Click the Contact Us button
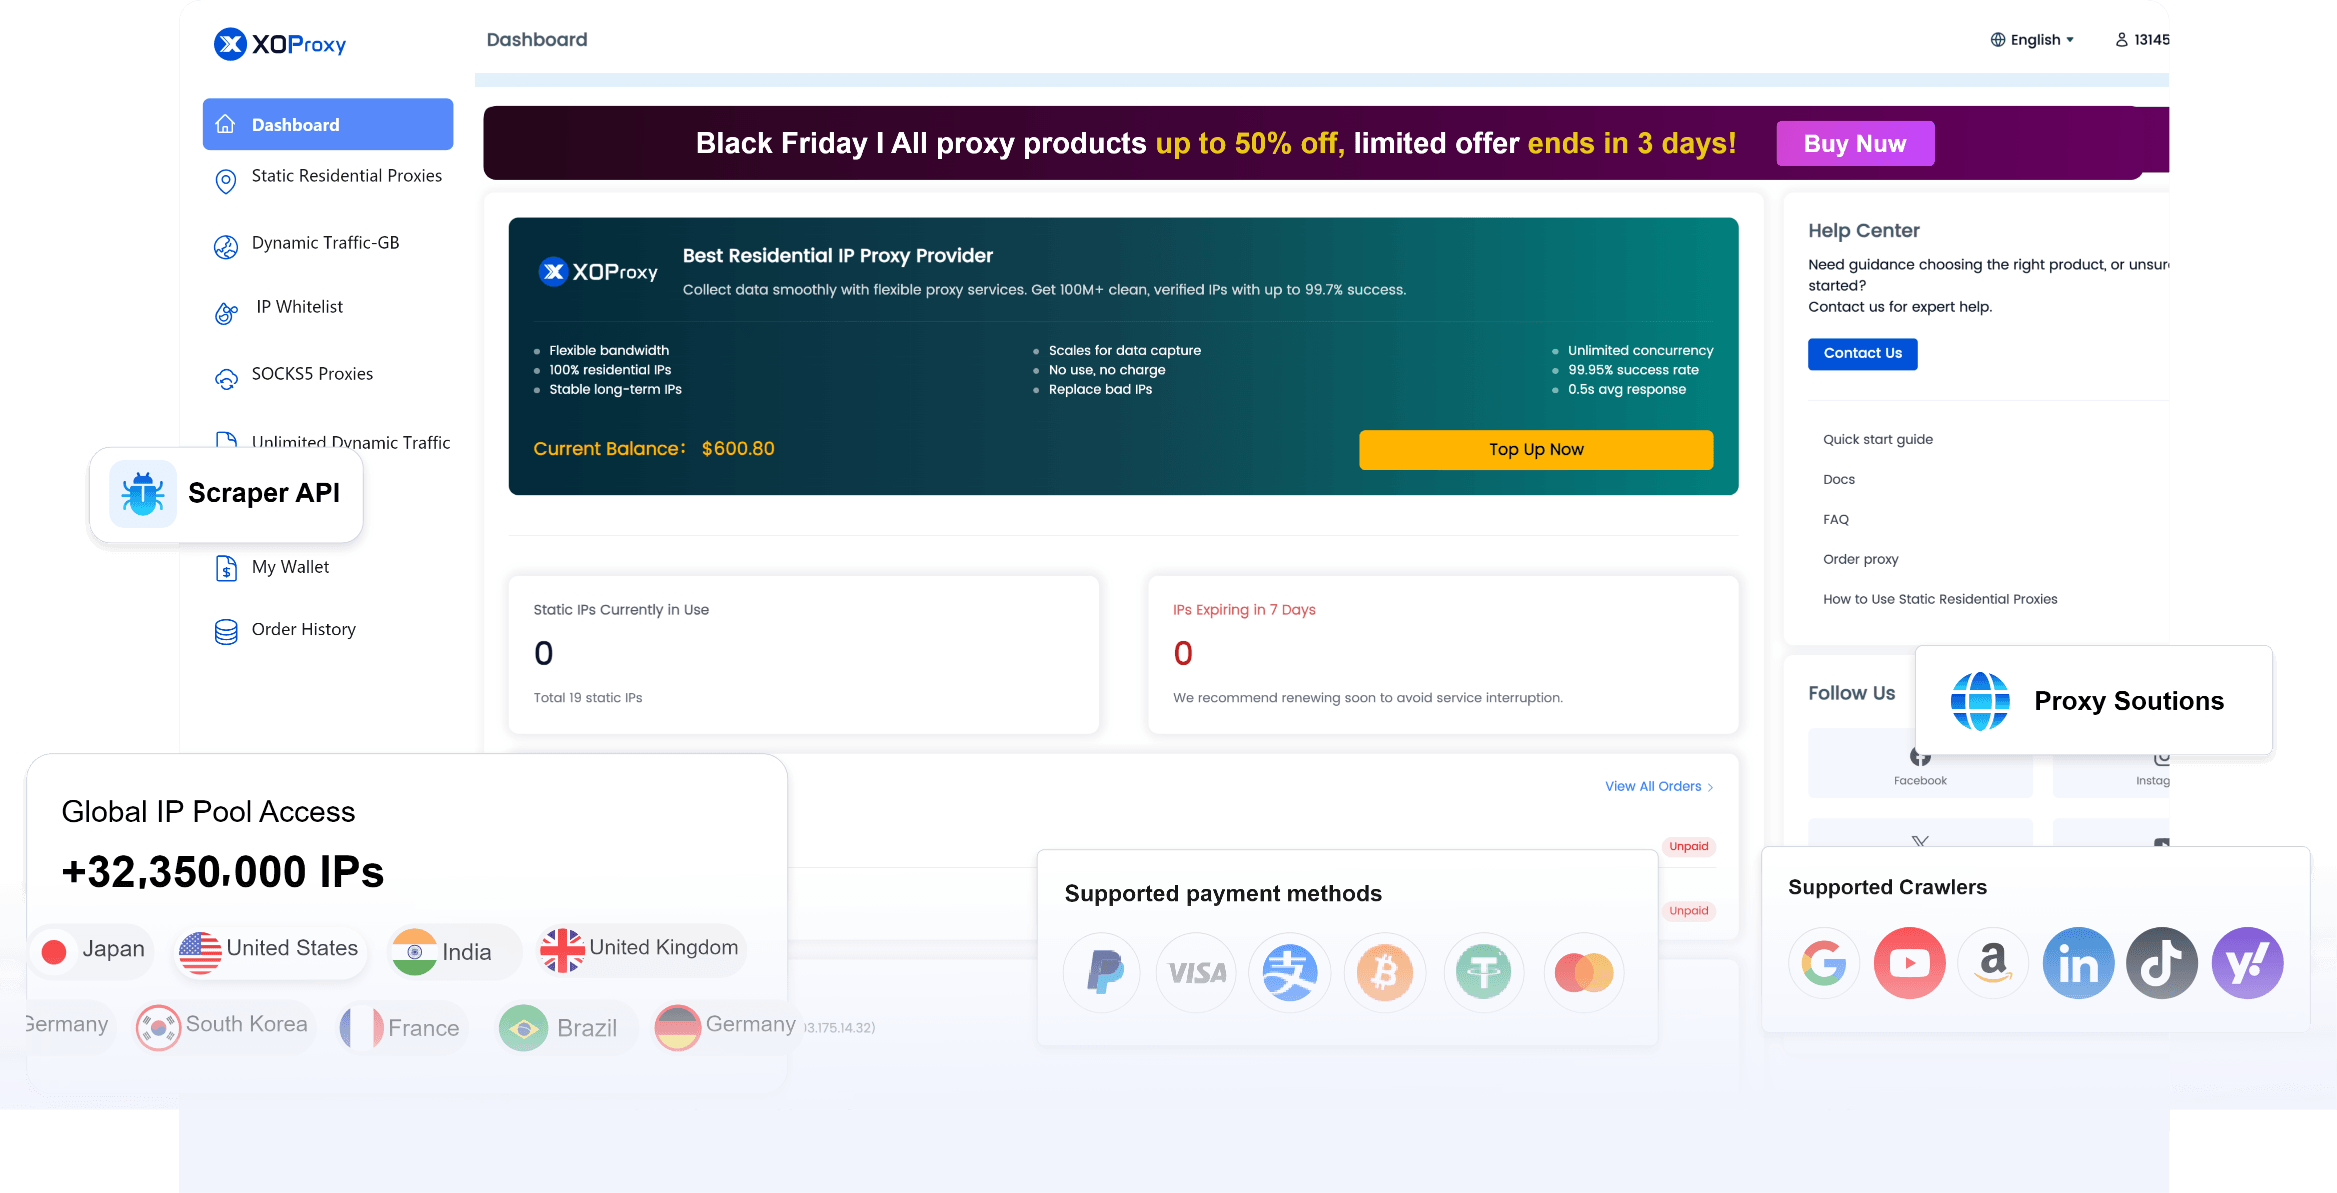 pos(1862,354)
